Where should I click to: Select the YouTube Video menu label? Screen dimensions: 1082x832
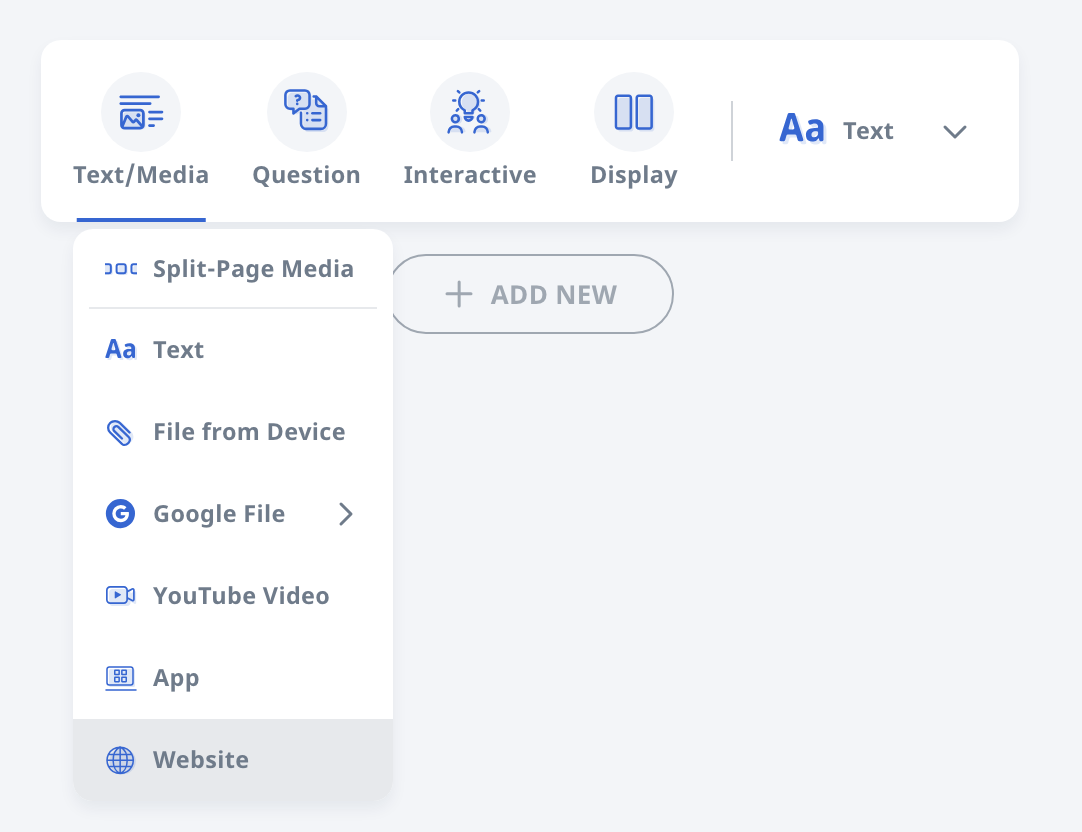tap(241, 596)
